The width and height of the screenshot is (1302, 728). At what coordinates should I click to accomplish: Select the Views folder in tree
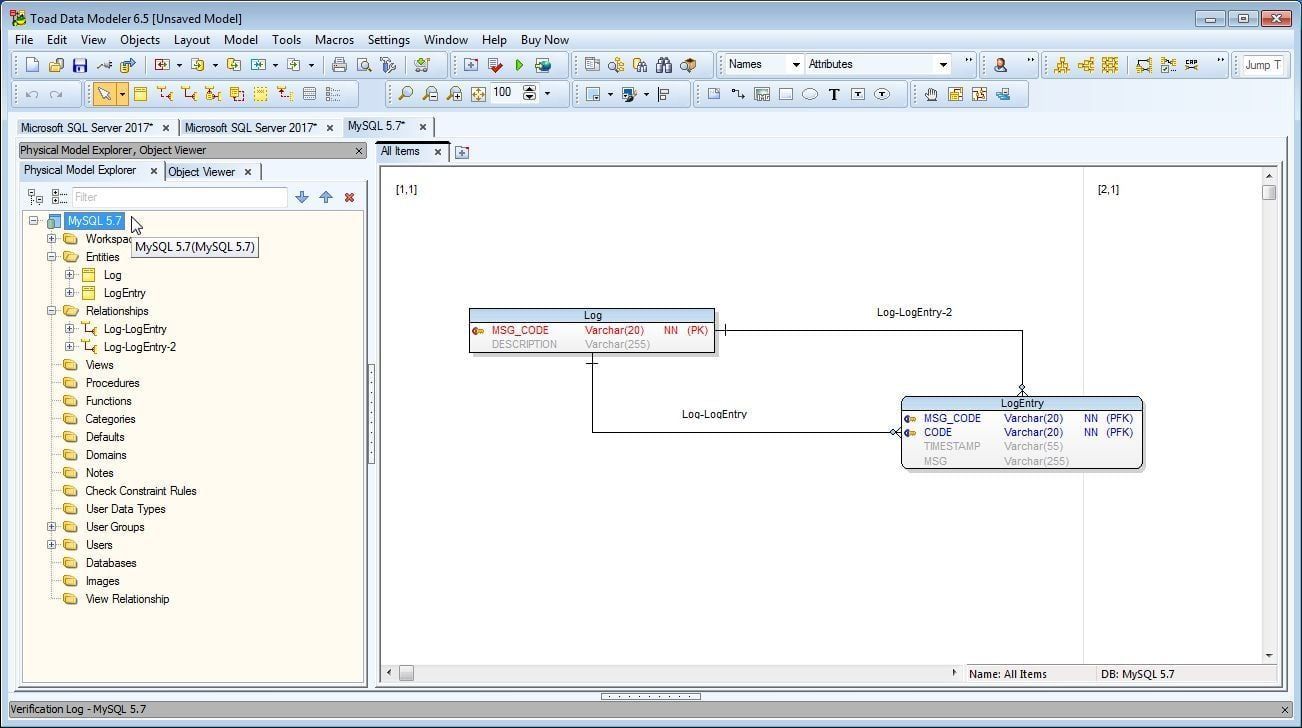[x=99, y=365]
